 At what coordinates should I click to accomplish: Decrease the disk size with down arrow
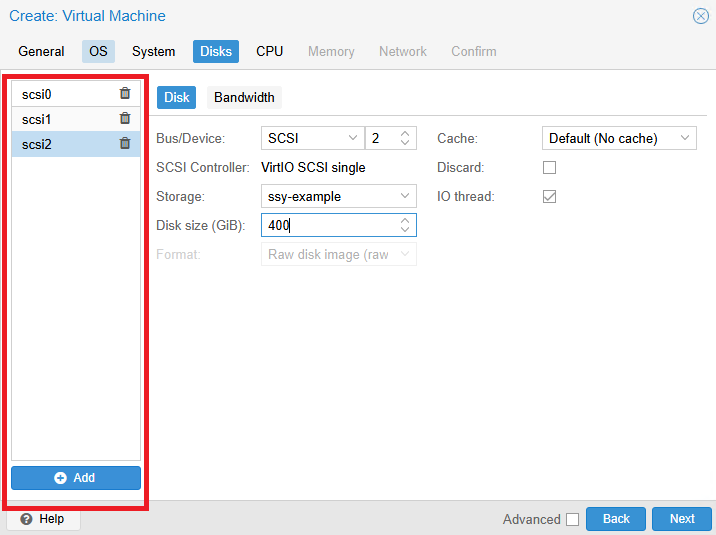[x=405, y=231]
